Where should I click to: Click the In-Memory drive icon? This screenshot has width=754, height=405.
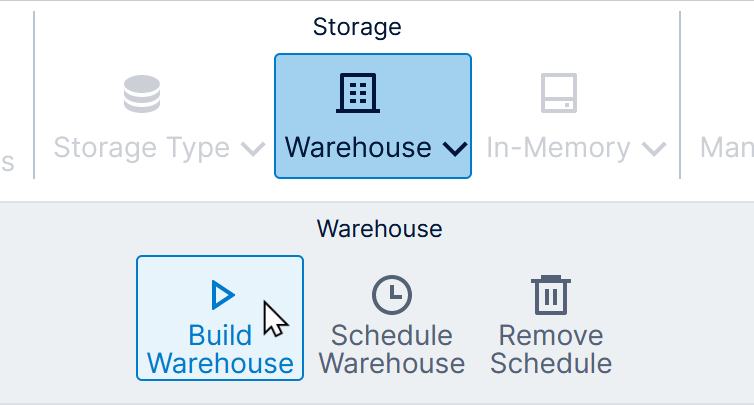point(559,93)
